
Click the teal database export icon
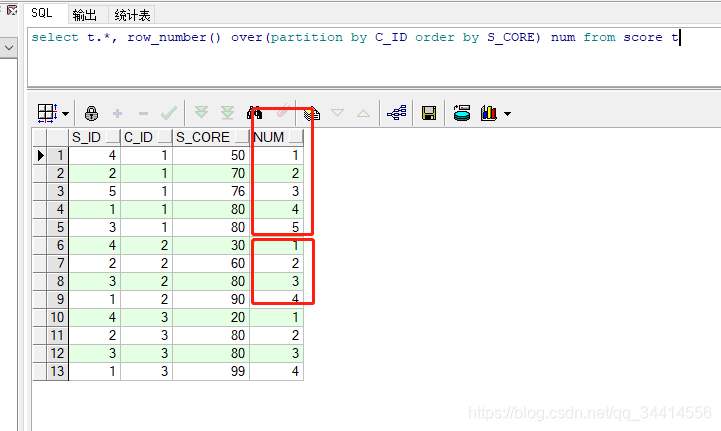click(462, 113)
